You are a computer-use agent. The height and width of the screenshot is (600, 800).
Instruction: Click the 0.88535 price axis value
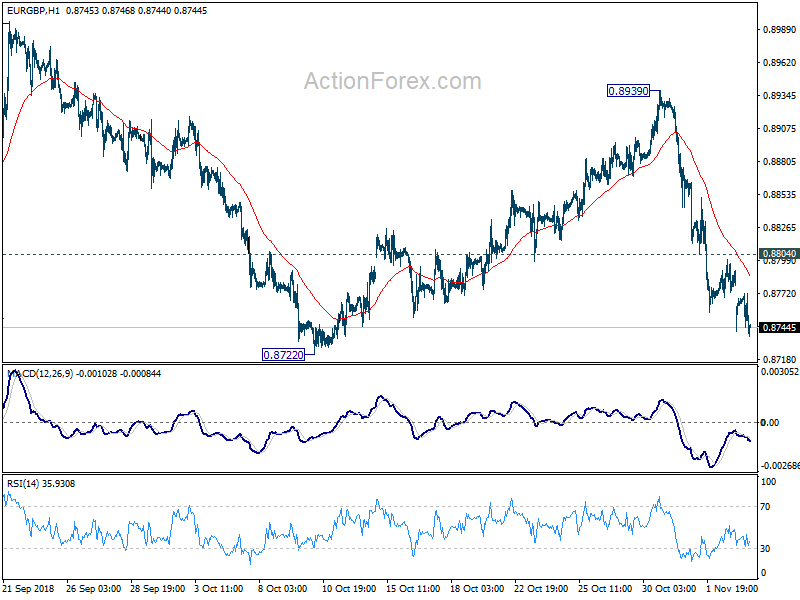(779, 194)
